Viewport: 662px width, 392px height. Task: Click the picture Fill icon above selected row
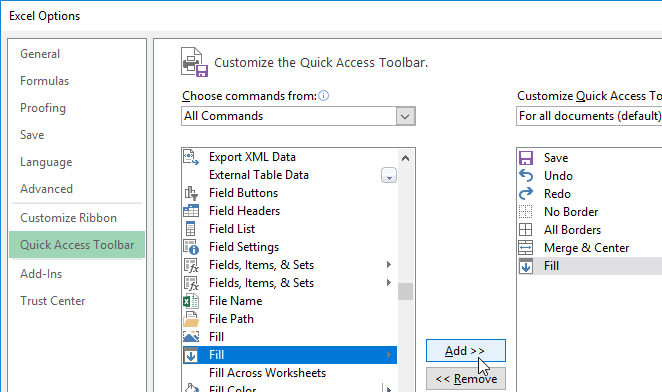click(191, 337)
